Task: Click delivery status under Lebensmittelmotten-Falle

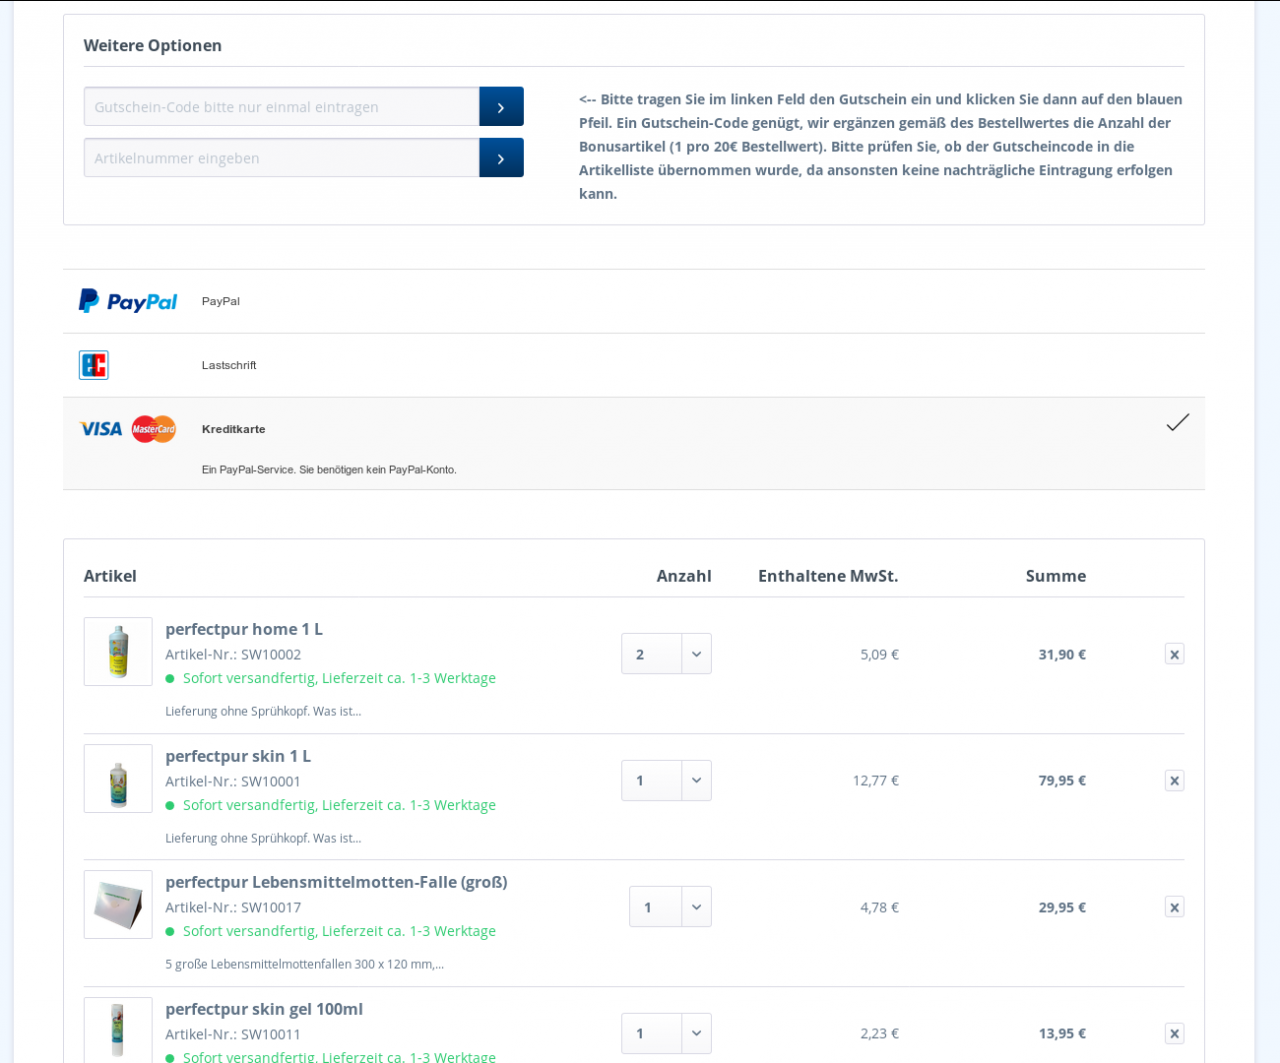Action: click(330, 931)
